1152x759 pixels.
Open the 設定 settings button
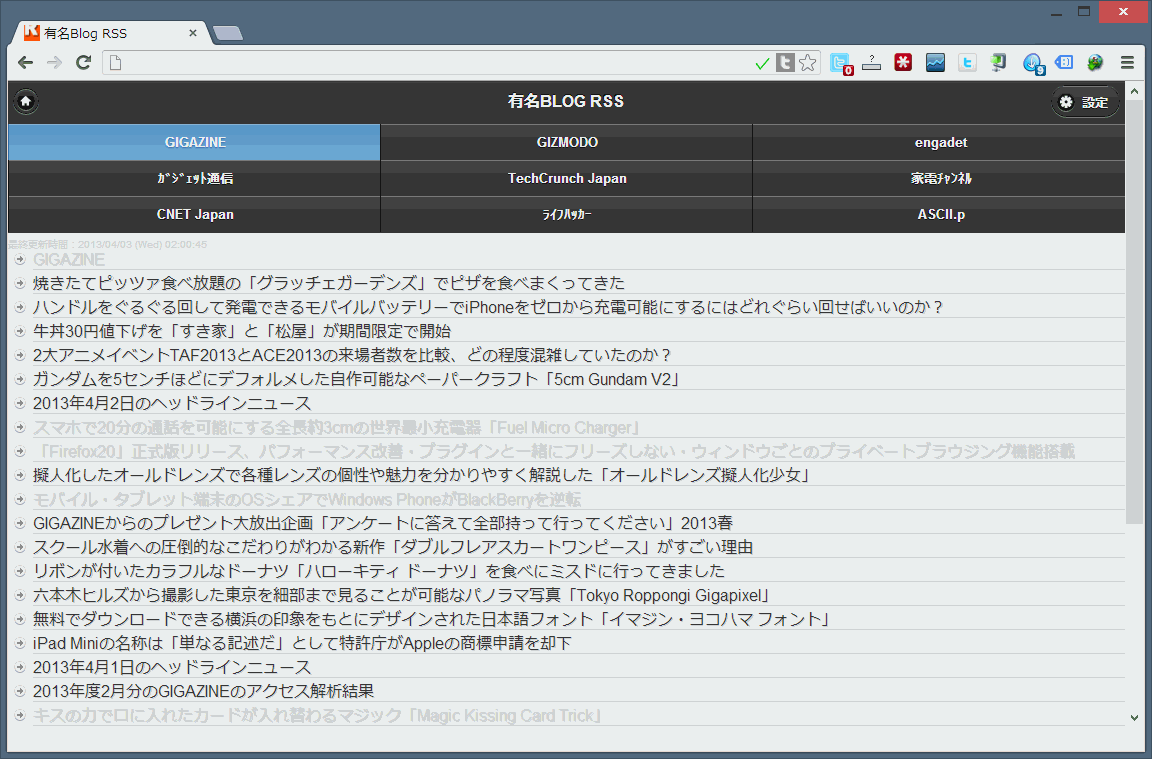click(x=1085, y=102)
